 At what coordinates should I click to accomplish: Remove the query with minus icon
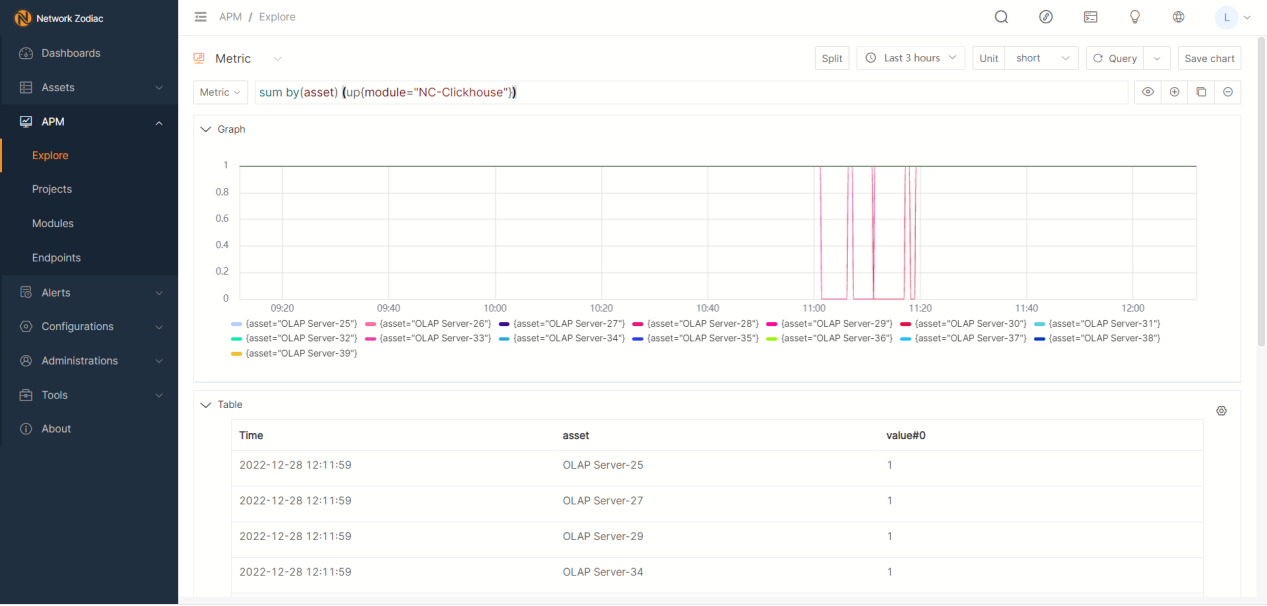[x=1228, y=92]
